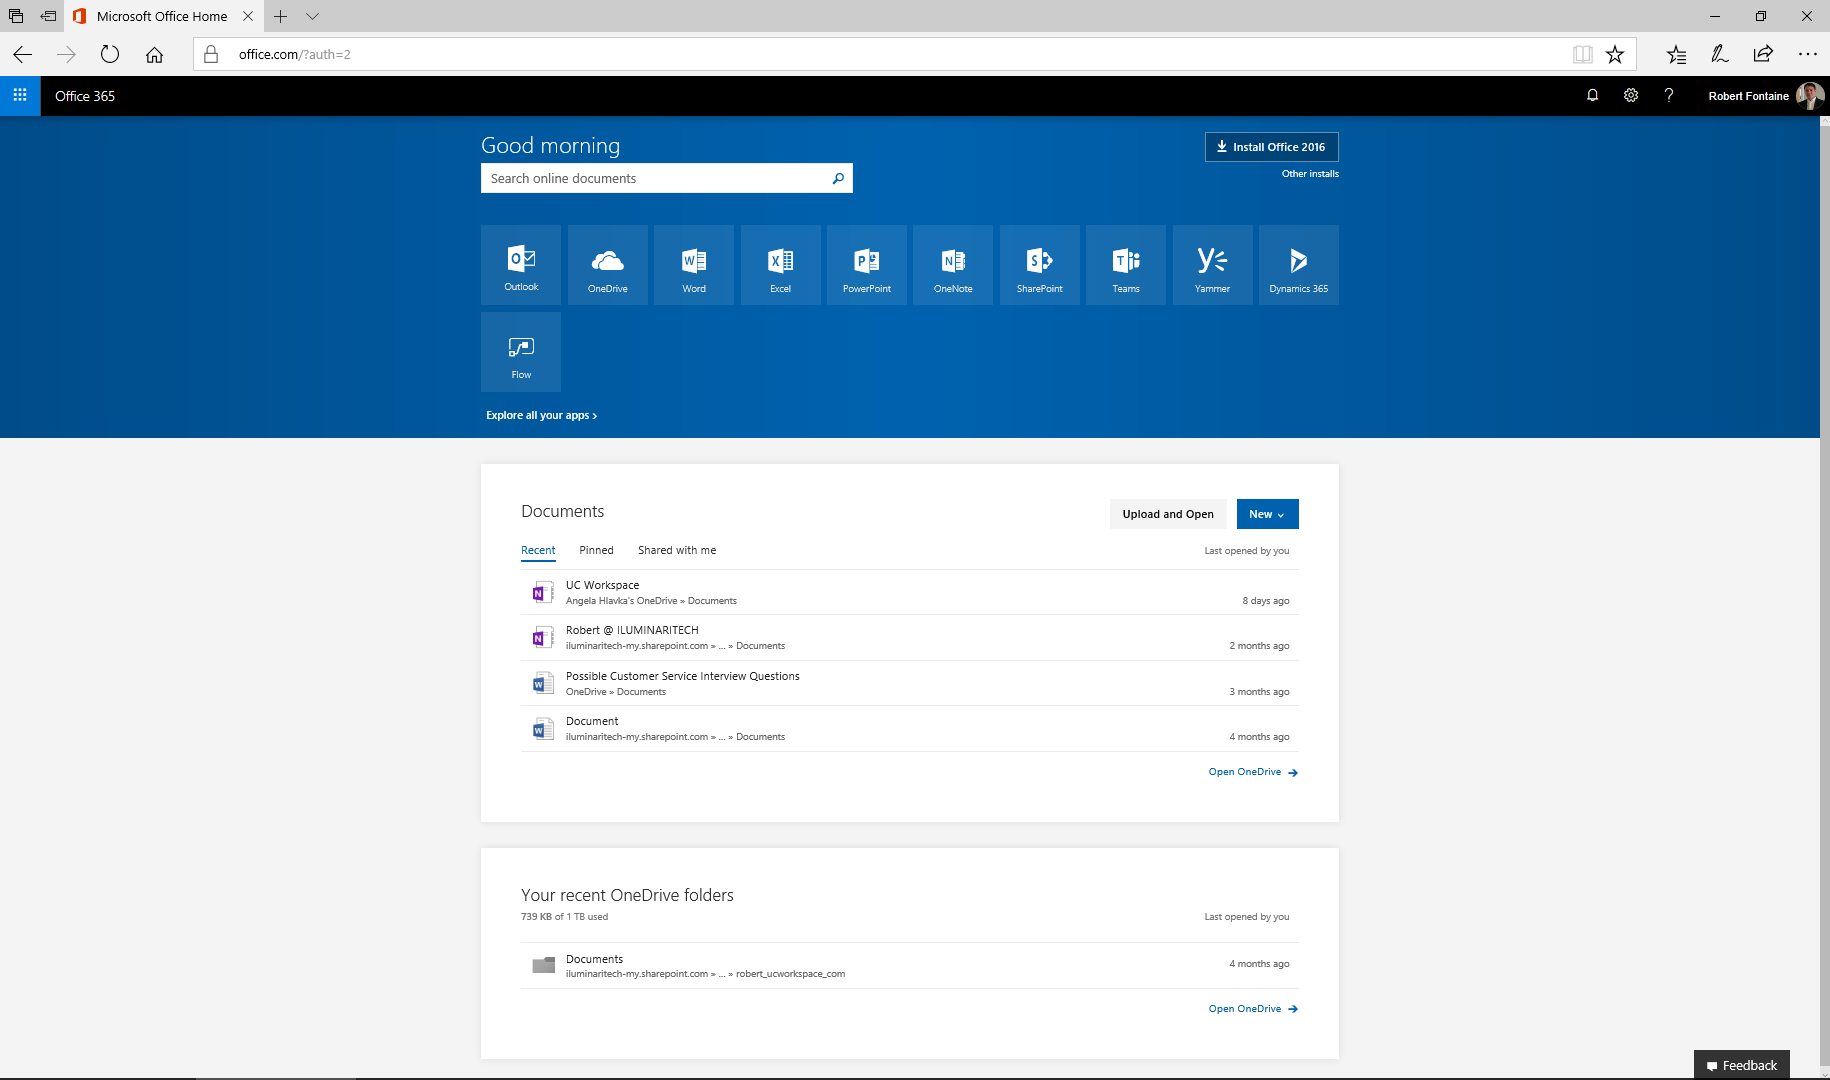The image size is (1830, 1080).
Task: Open the Office 365 app launcher waffle
Action: tap(20, 96)
